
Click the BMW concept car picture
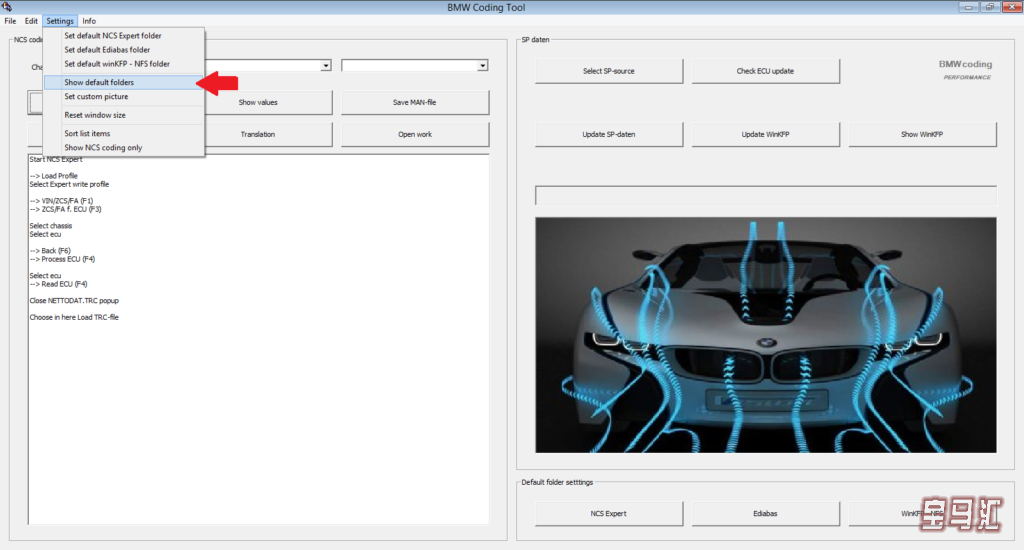click(765, 335)
